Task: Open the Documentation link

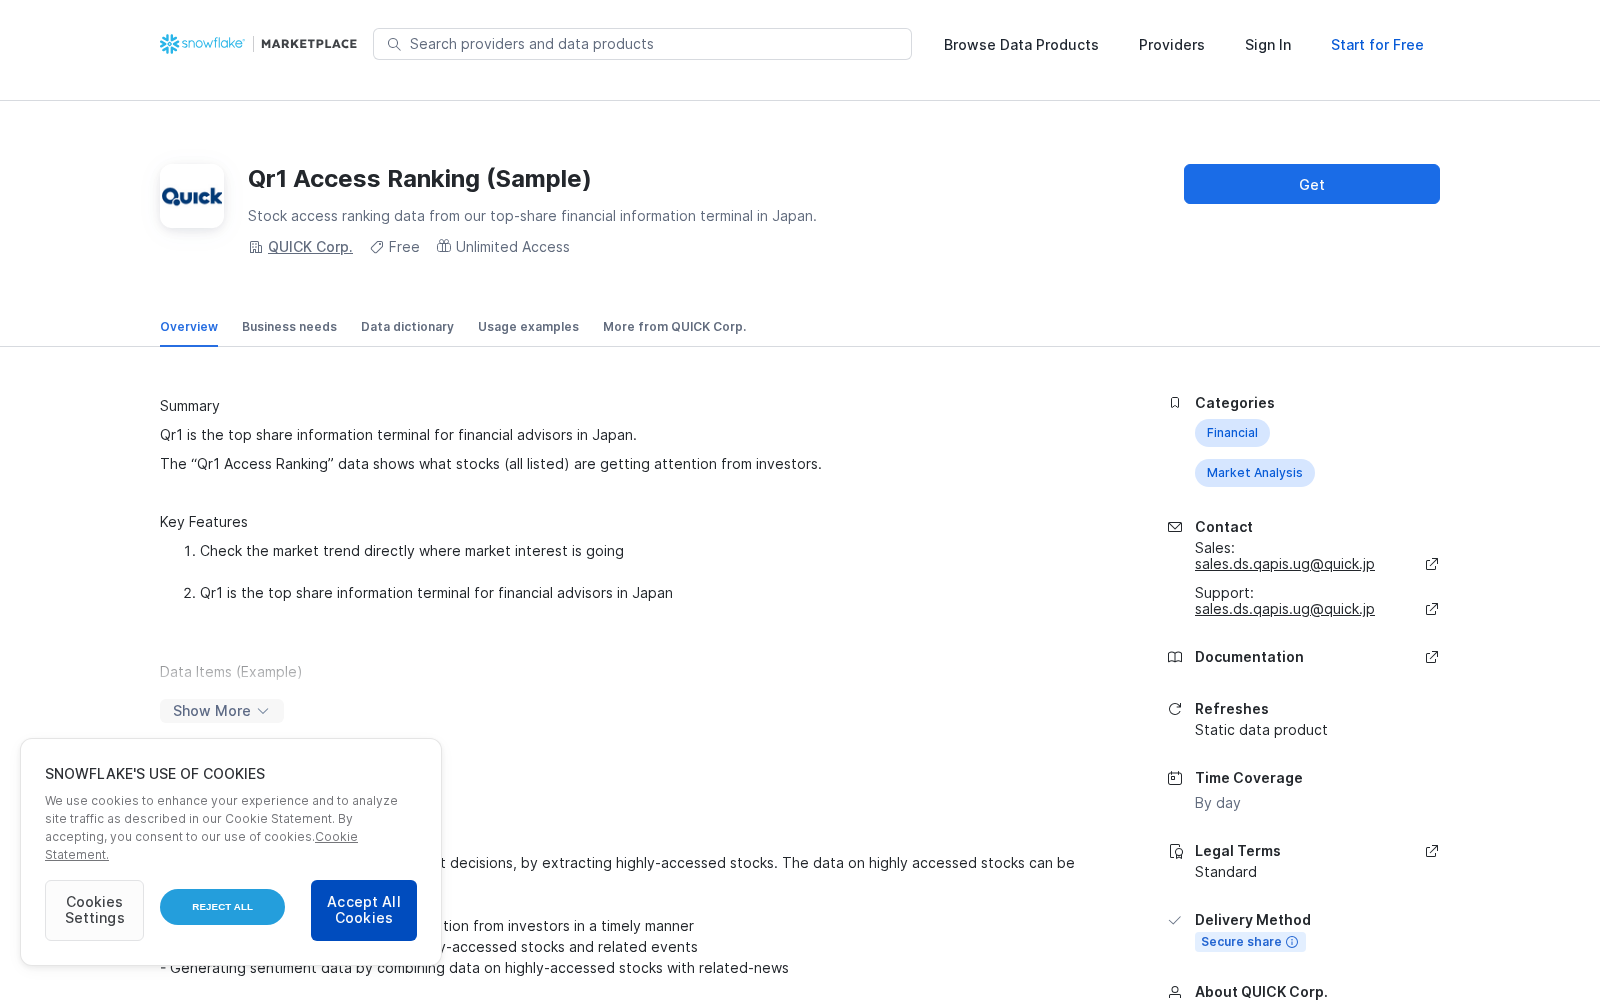Action: point(1249,657)
